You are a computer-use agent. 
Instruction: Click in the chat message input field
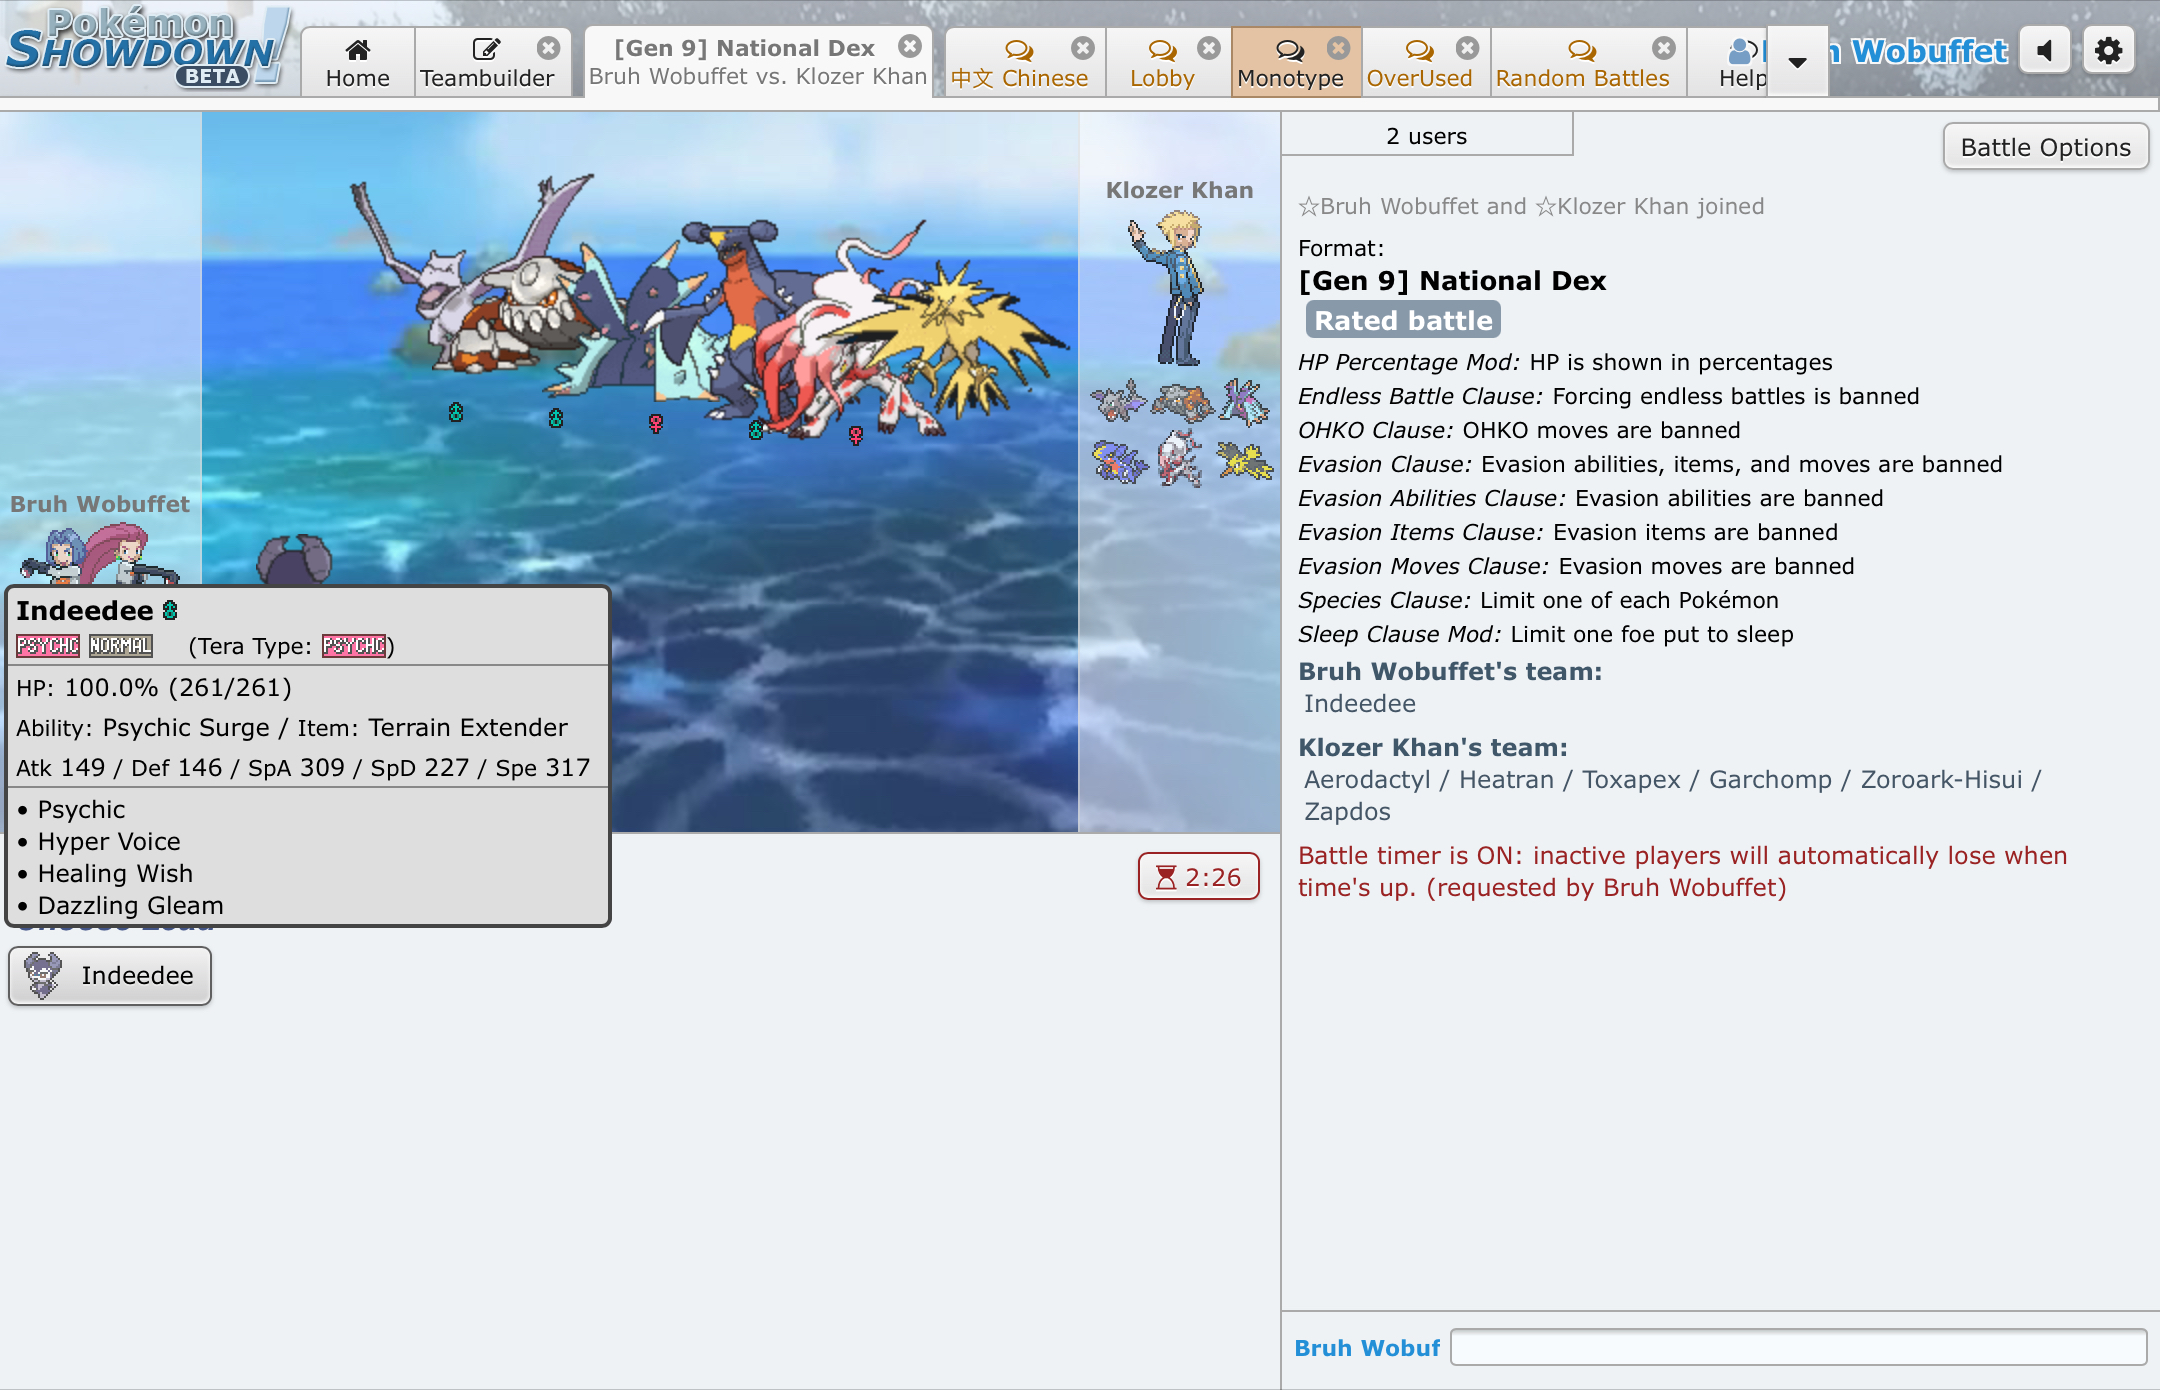pos(1798,1347)
